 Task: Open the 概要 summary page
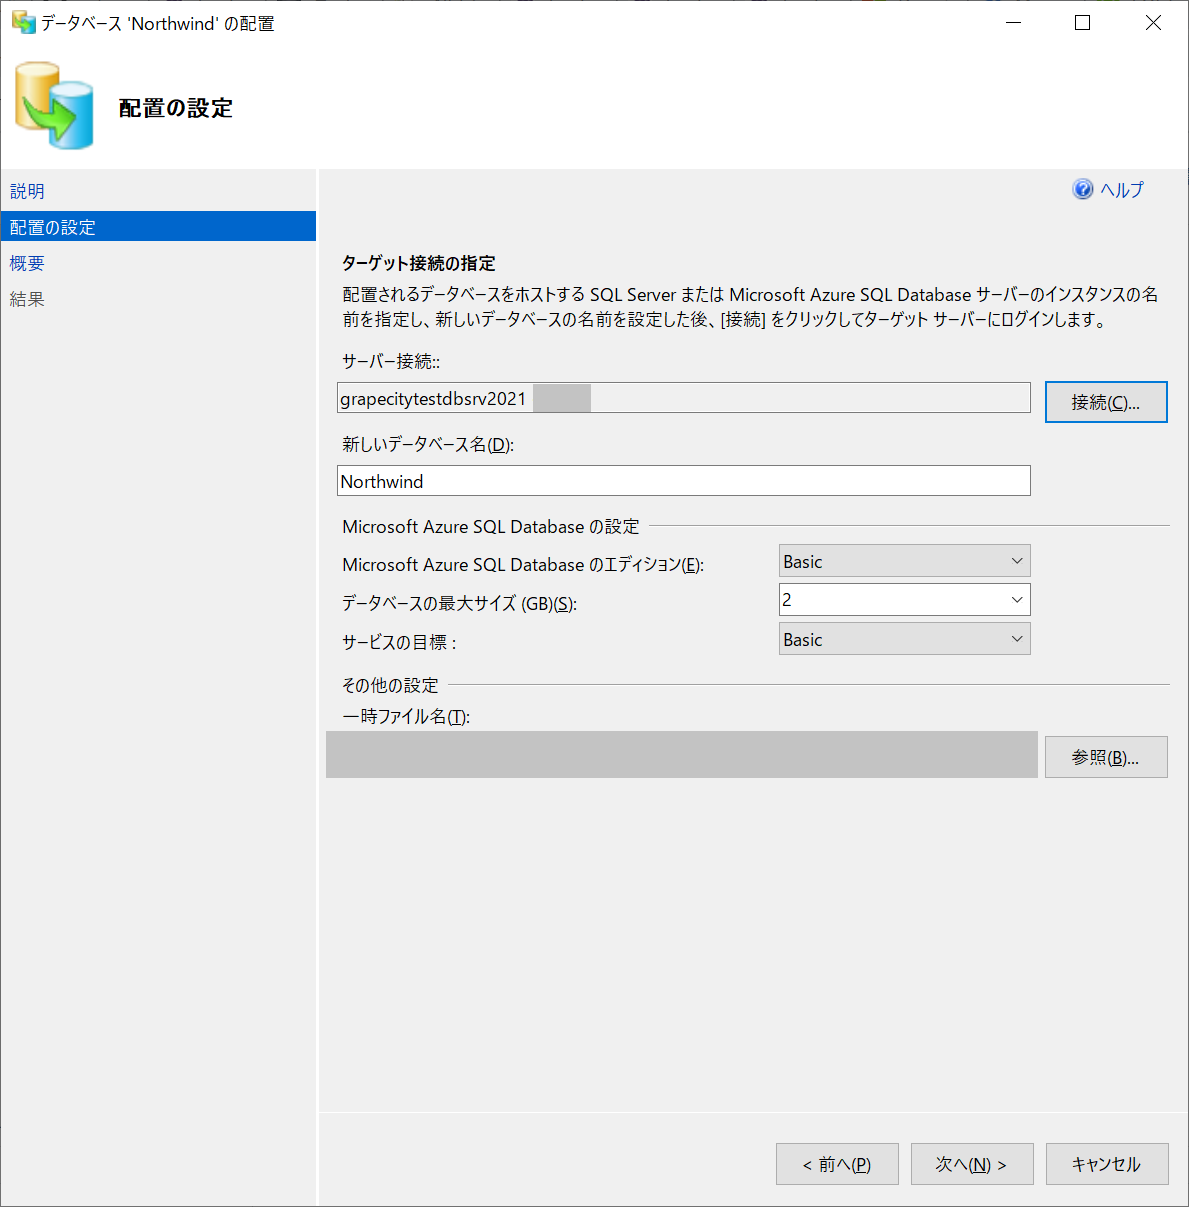click(27, 263)
